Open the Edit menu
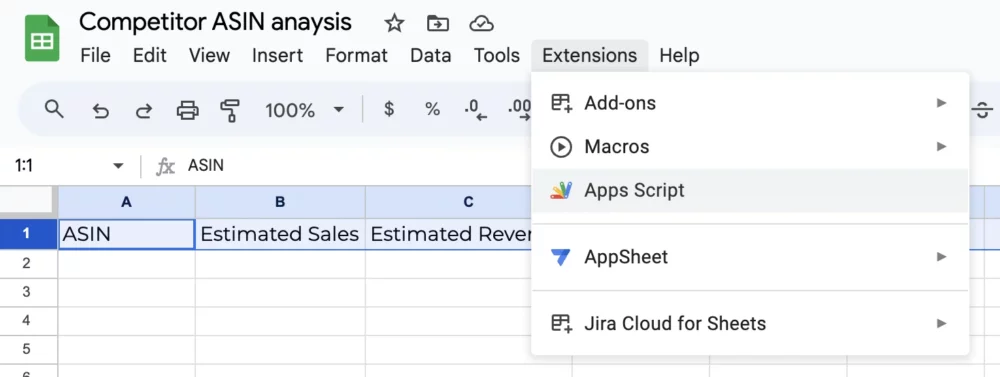 (x=149, y=55)
